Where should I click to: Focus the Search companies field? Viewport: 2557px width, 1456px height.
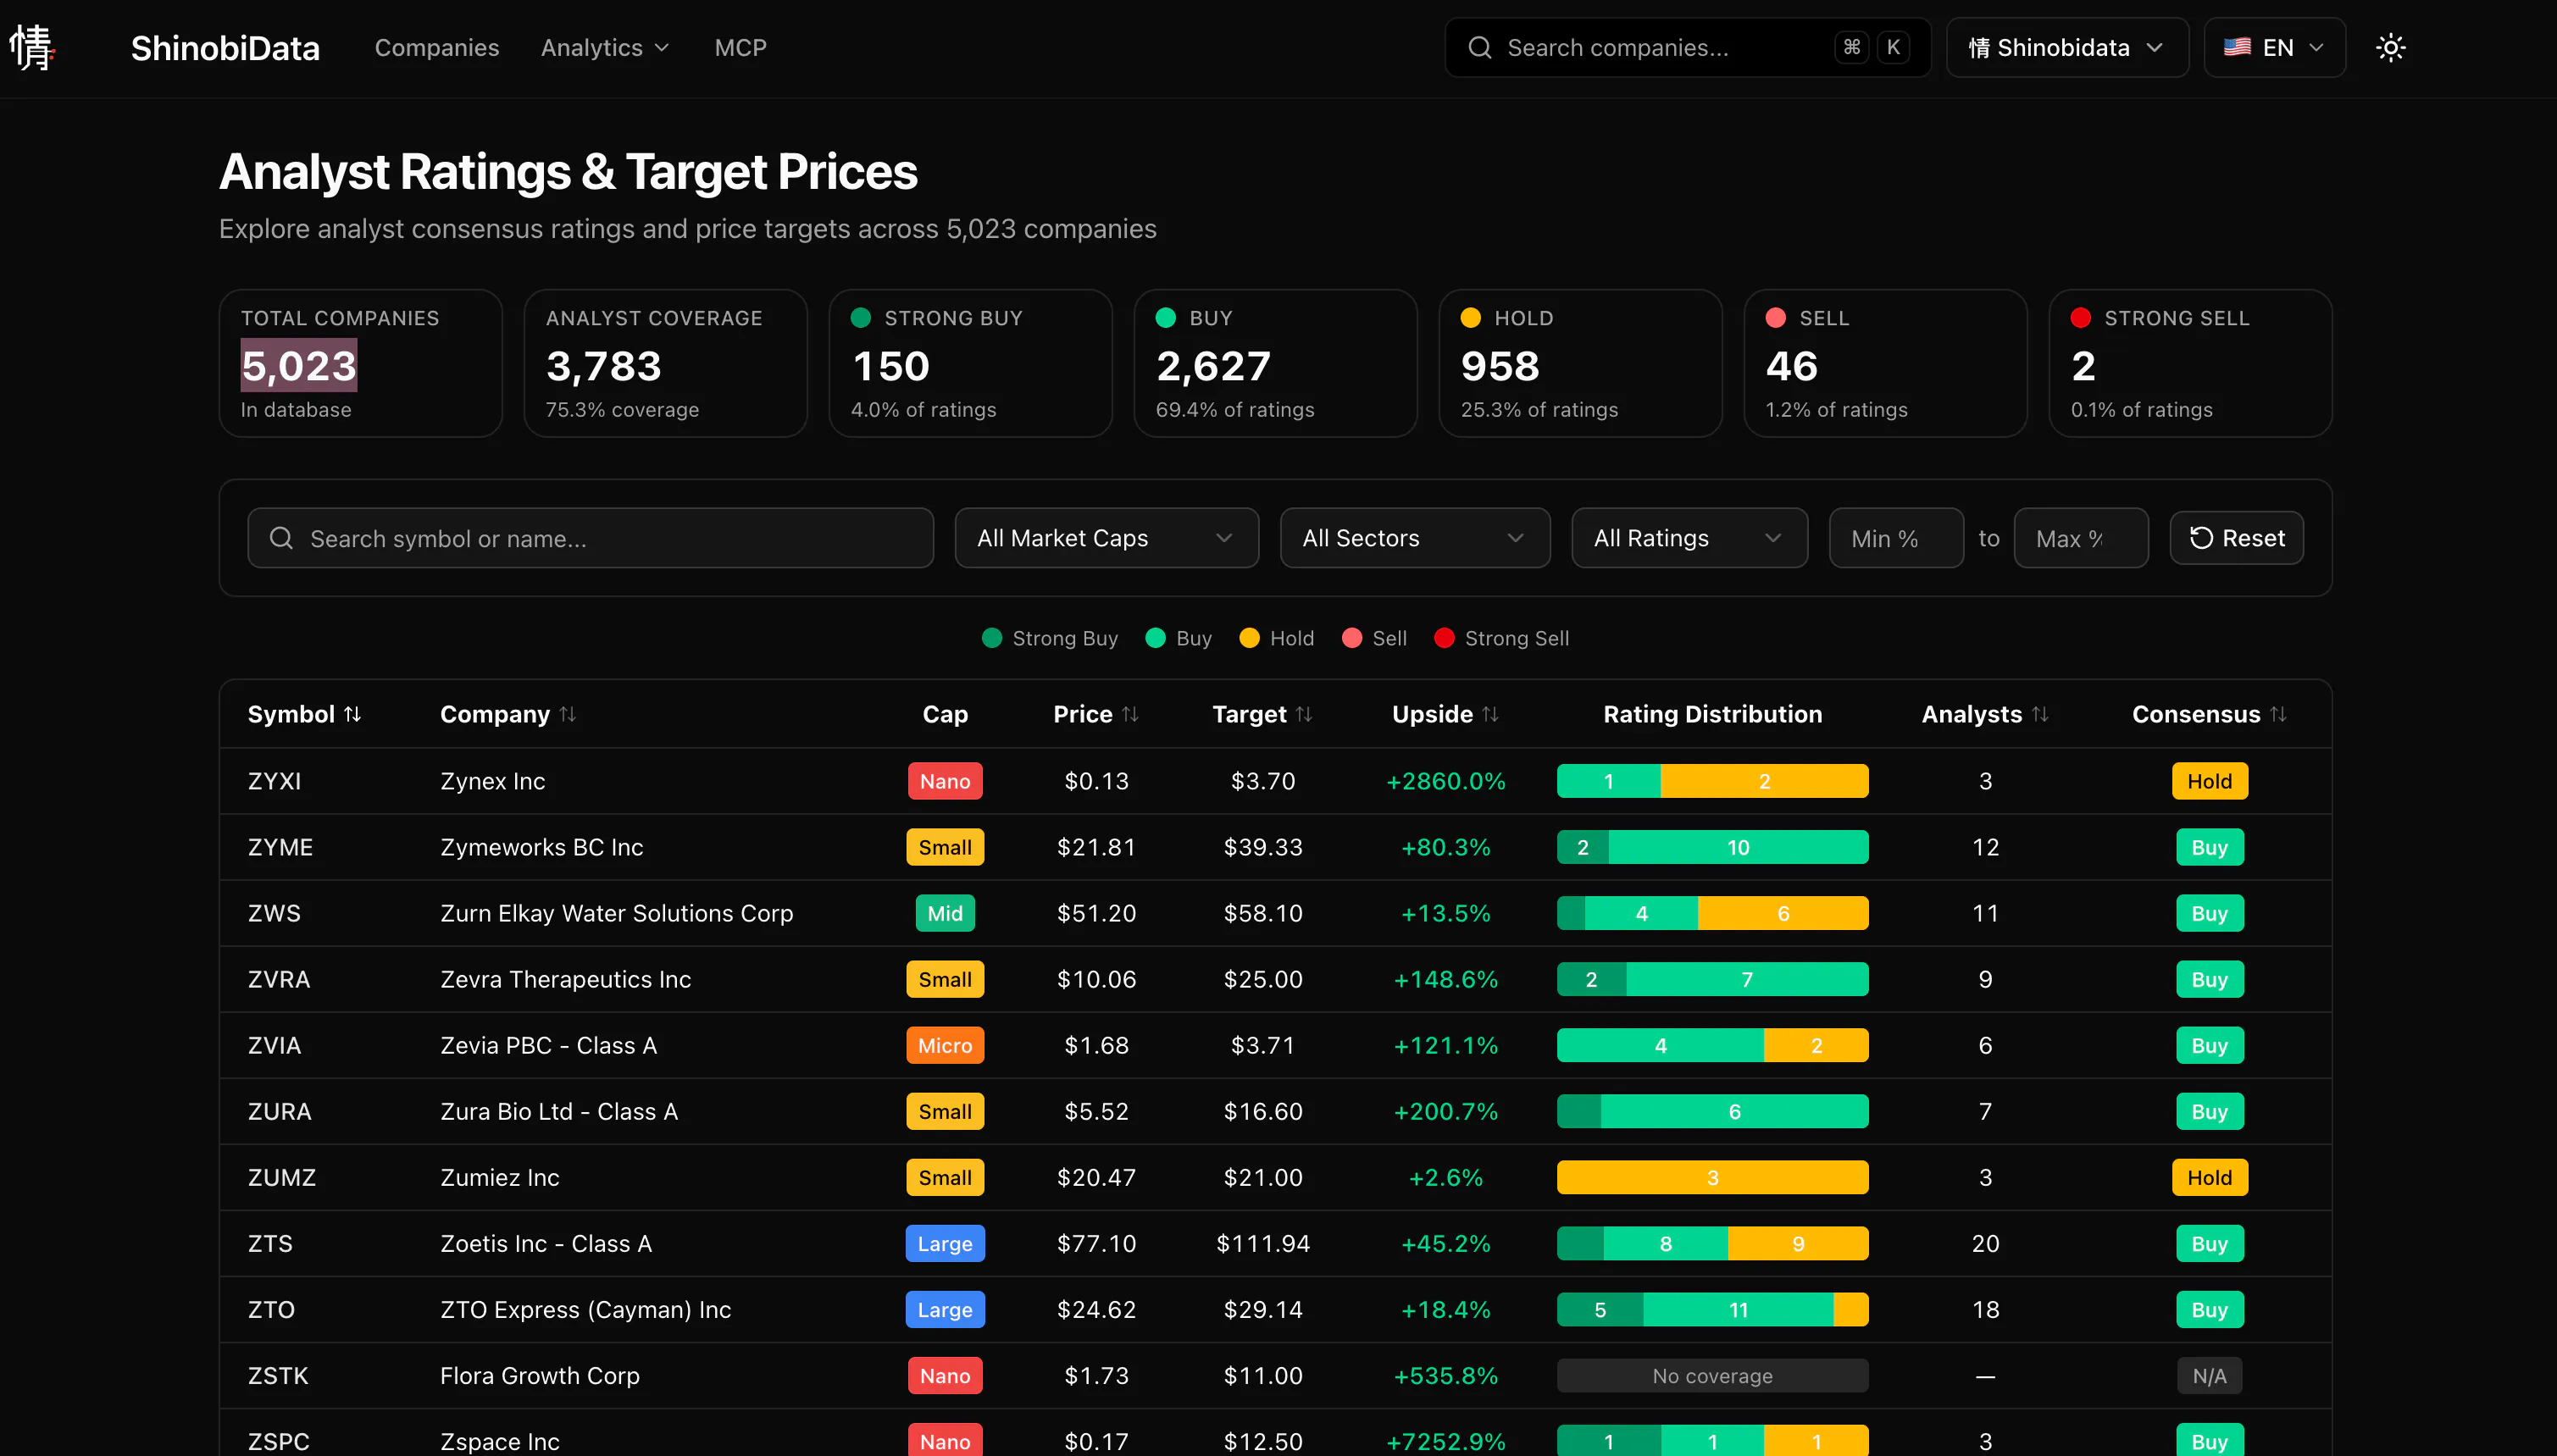(x=1687, y=47)
